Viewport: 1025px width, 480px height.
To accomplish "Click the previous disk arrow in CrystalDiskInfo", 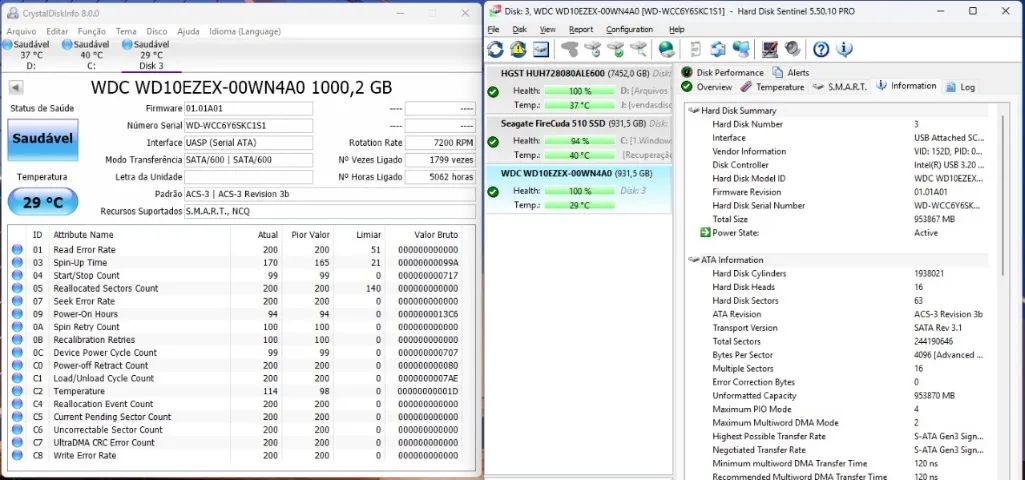I will [16, 88].
